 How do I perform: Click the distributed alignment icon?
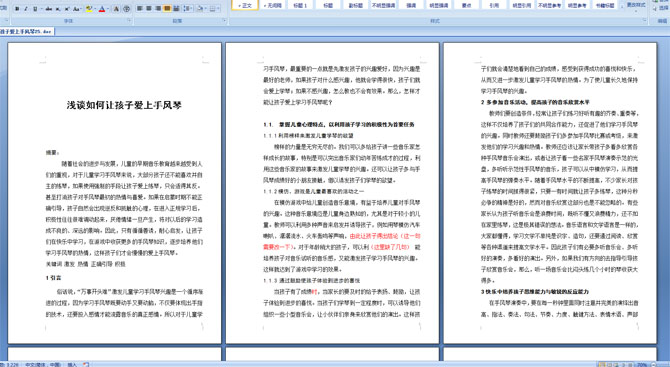point(176,9)
